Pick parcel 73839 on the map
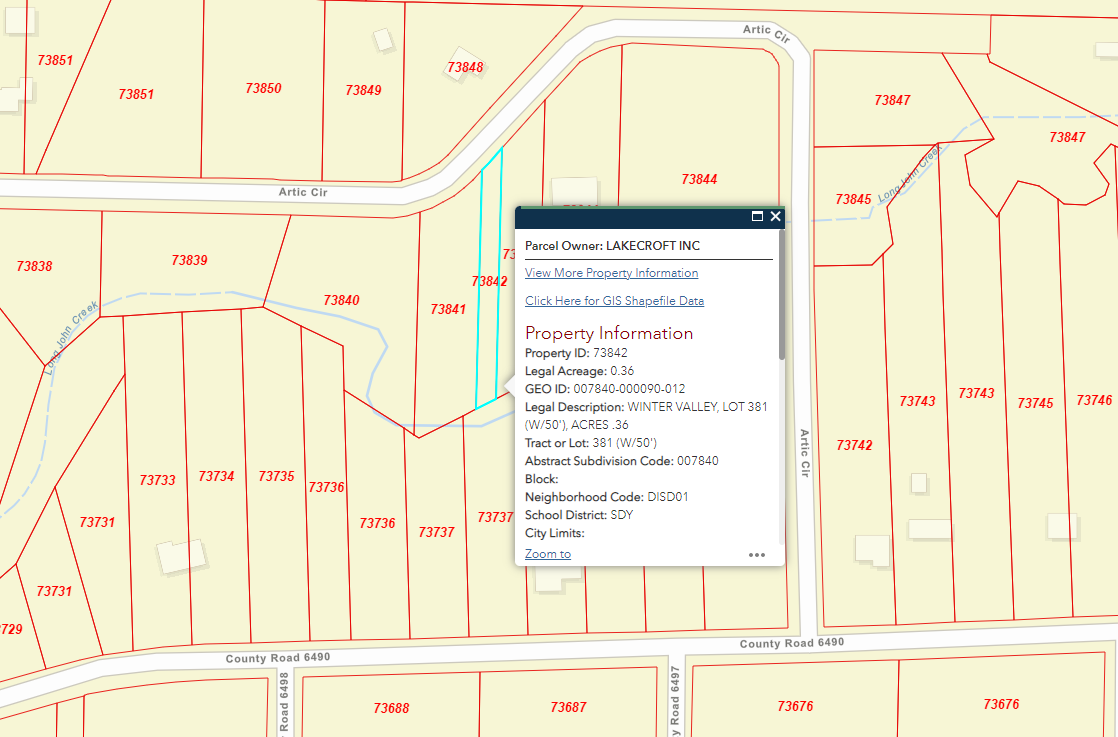This screenshot has width=1118, height=737. coord(189,260)
